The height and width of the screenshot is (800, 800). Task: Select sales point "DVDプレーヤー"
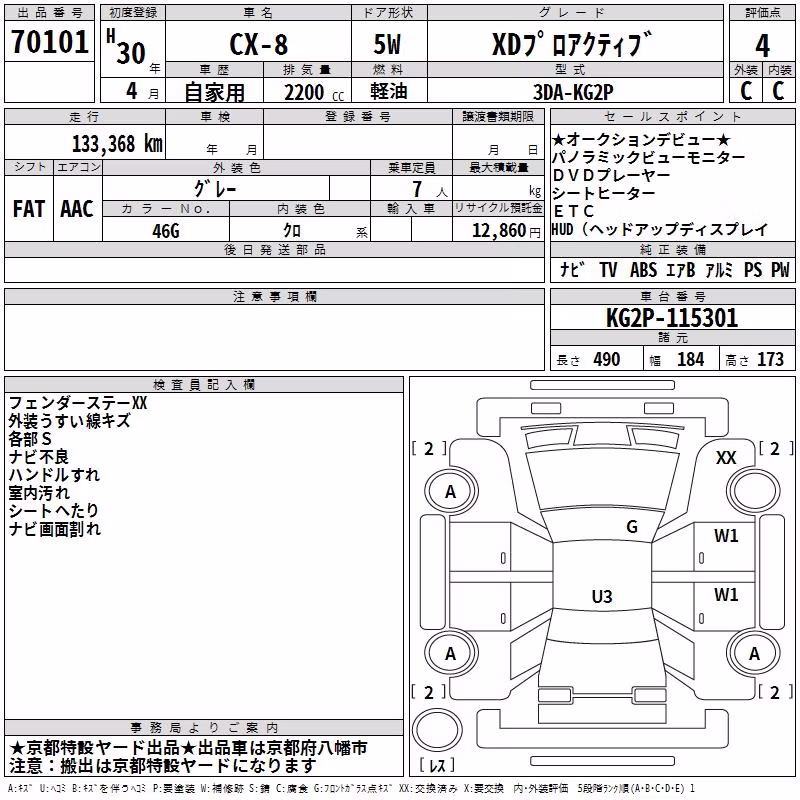611,176
